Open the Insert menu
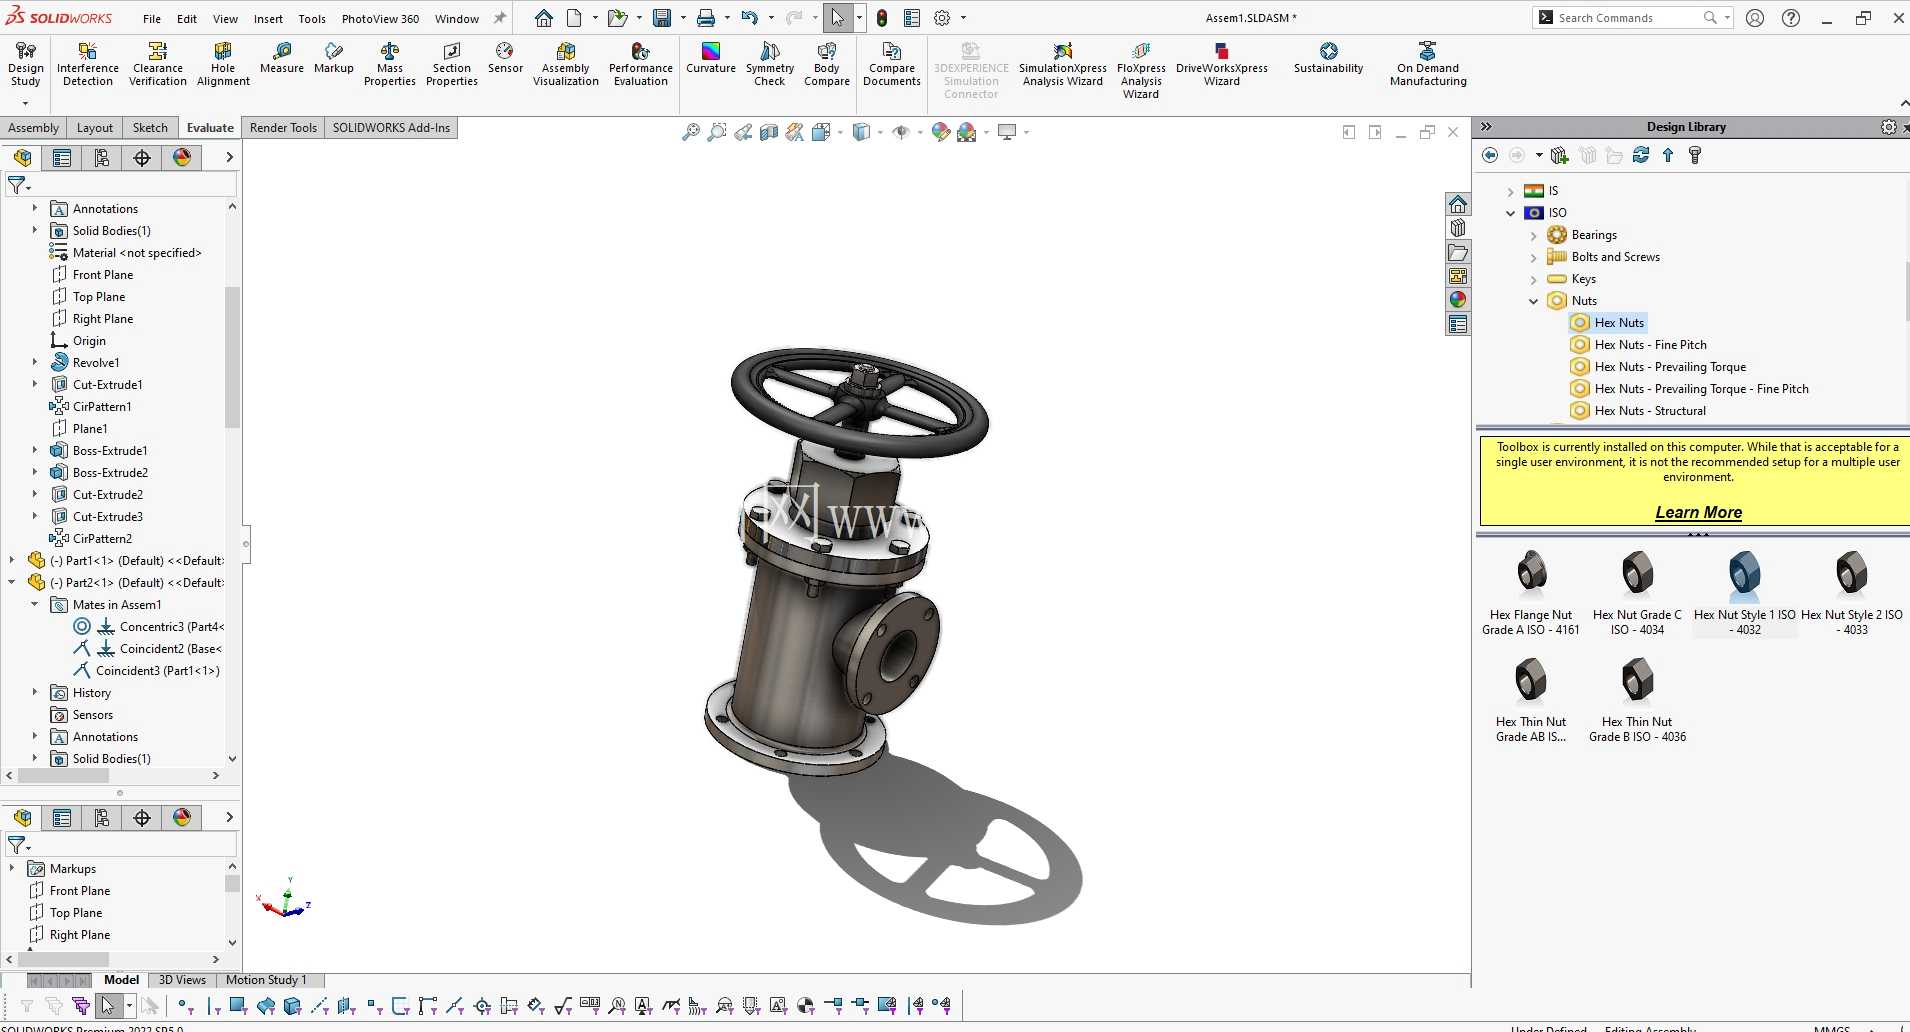 [x=268, y=18]
